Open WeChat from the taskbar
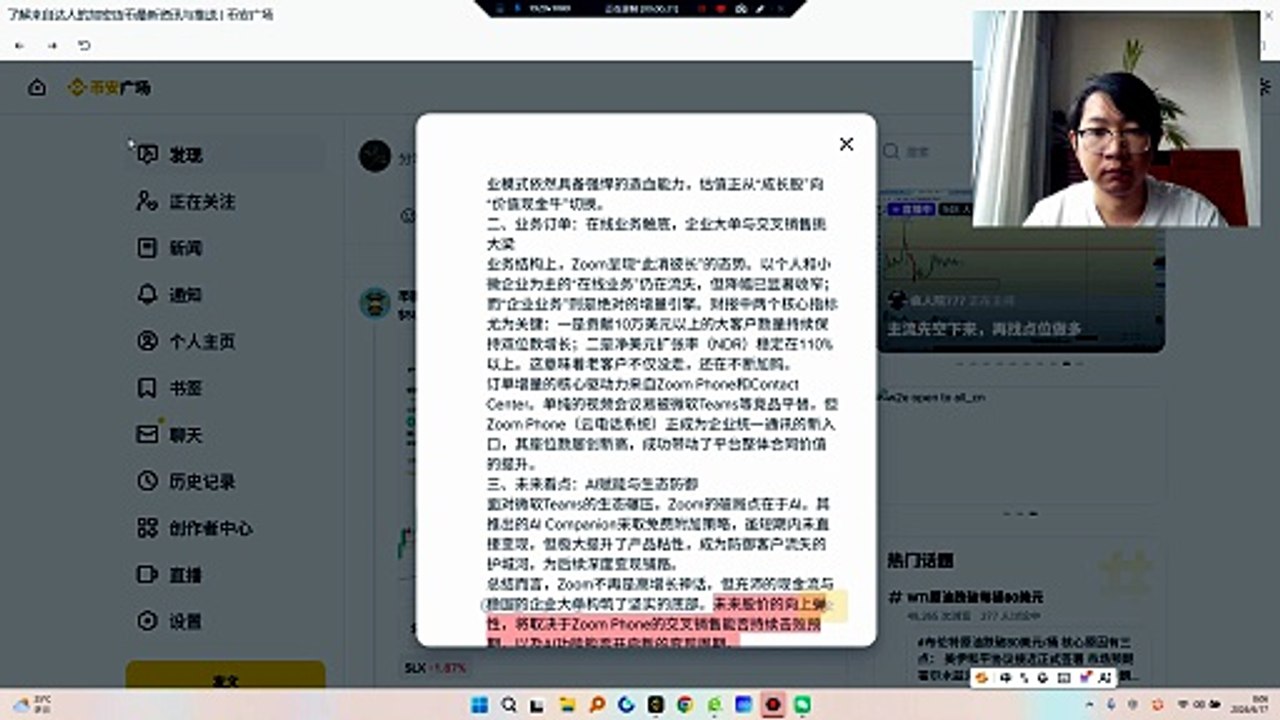This screenshot has width=1280, height=720. coord(802,705)
